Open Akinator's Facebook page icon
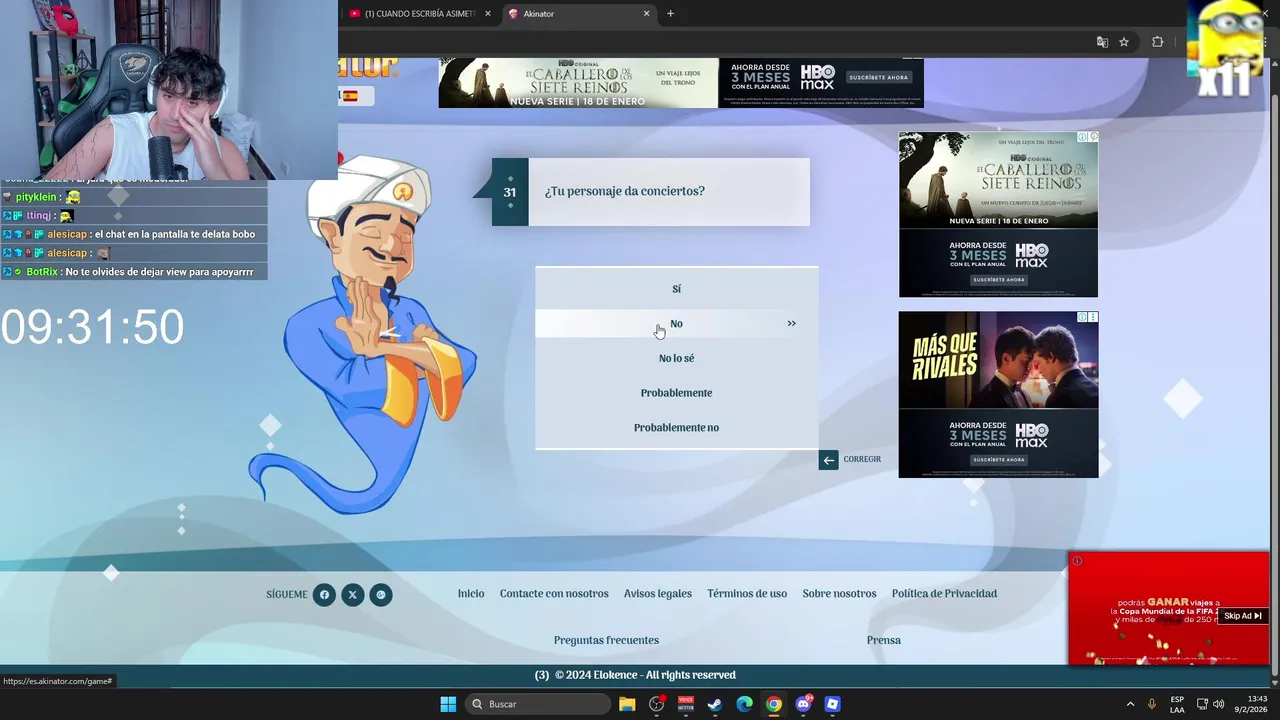The width and height of the screenshot is (1280, 720). click(x=324, y=595)
